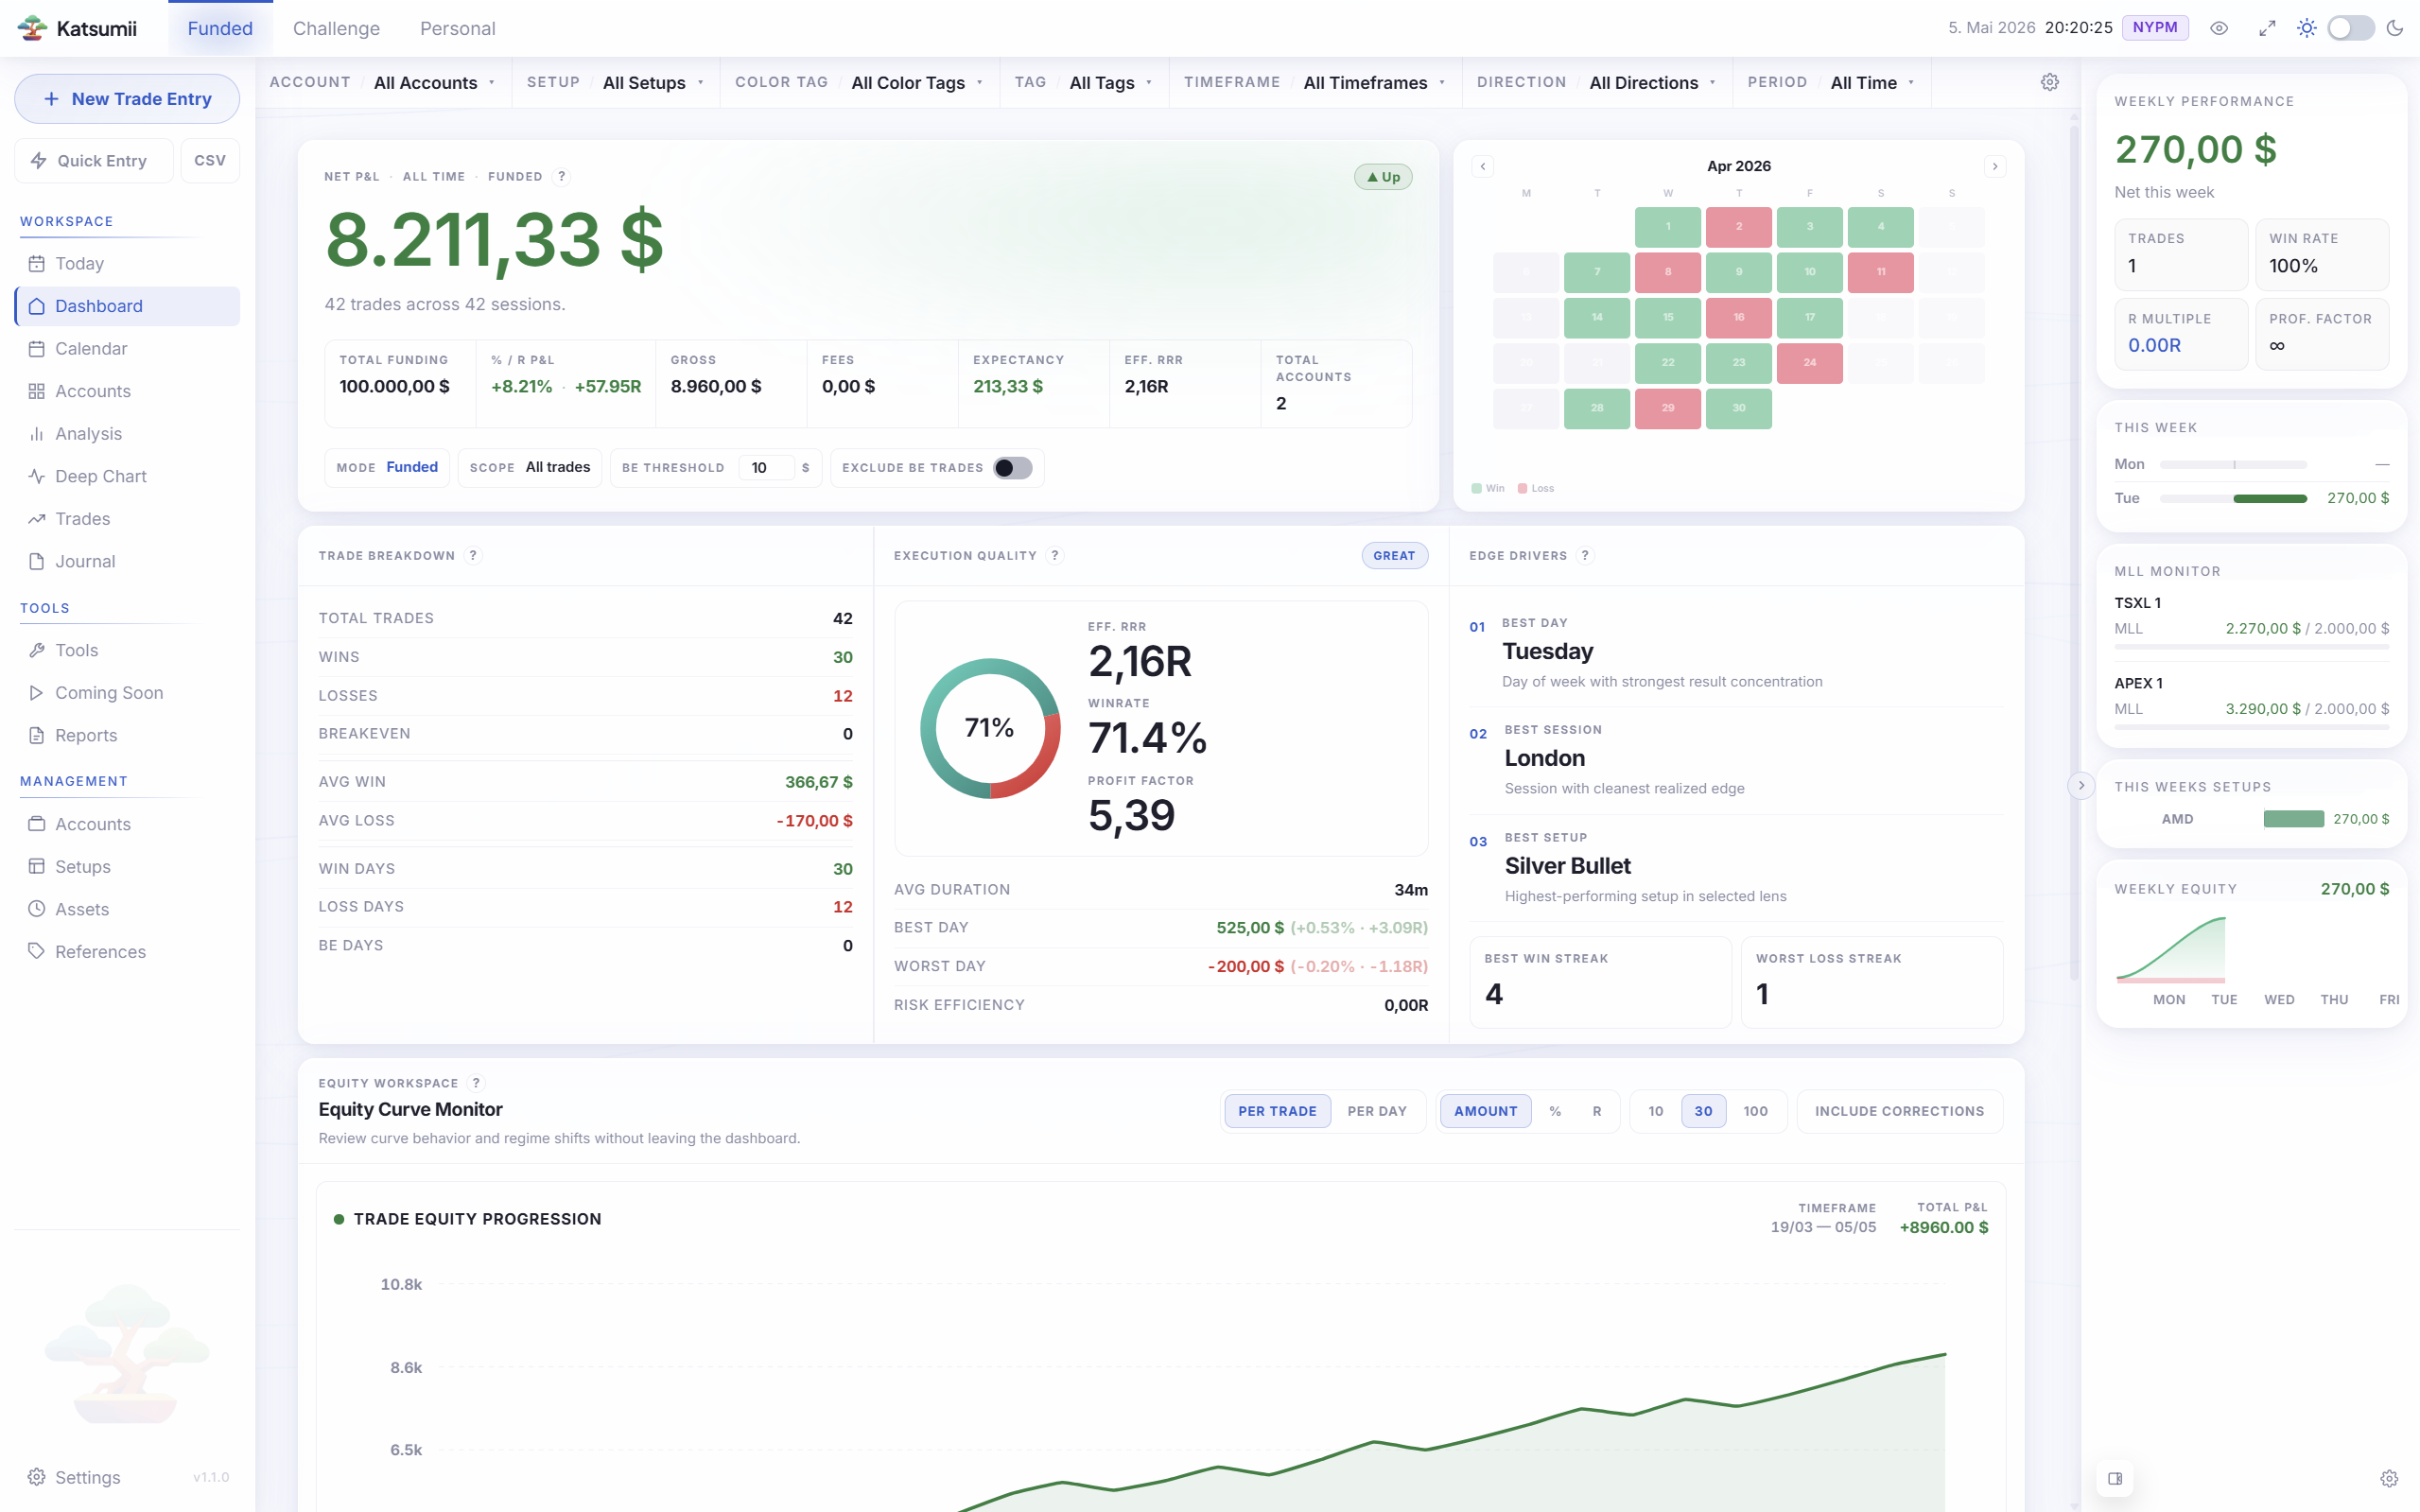Image resolution: width=2420 pixels, height=1512 pixels.
Task: Open Equity Workspace help icon
Action: click(x=476, y=1083)
